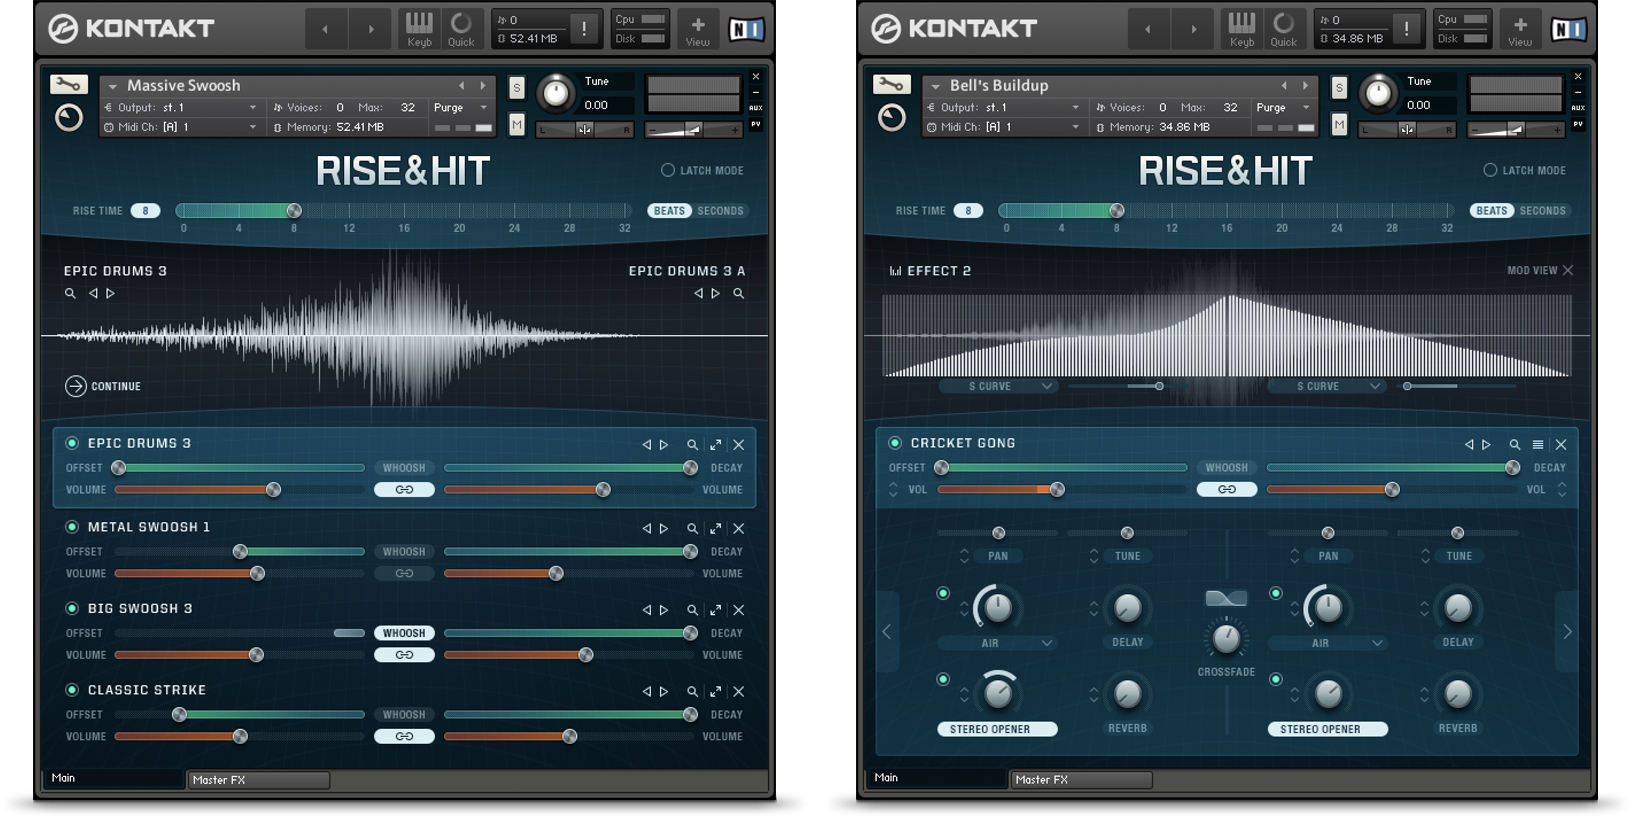This screenshot has height=818, width=1631.
Task: Open the Main tab in Bell's Buildup window
Action: tap(935, 778)
